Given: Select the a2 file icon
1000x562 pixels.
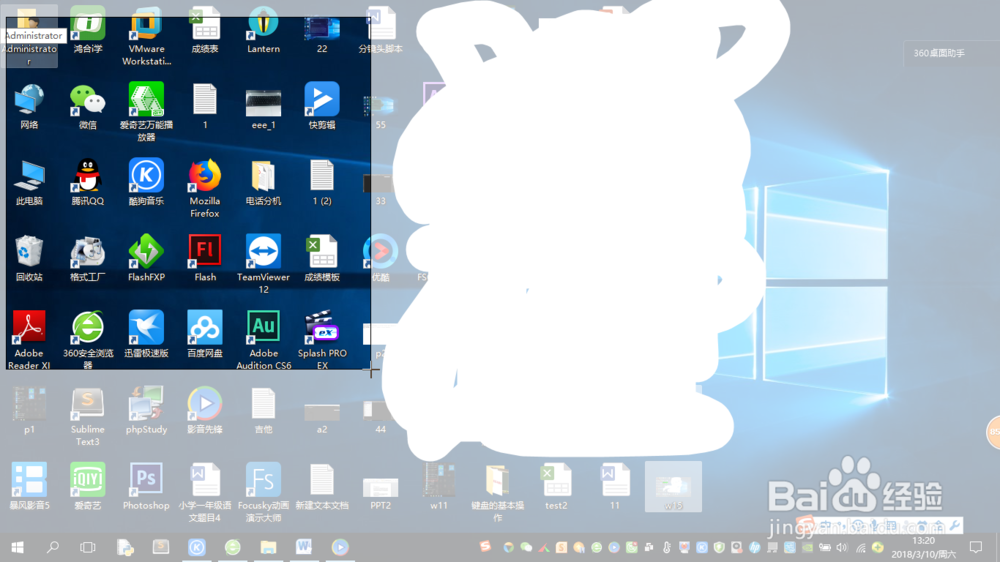Looking at the screenshot, I should (322, 417).
